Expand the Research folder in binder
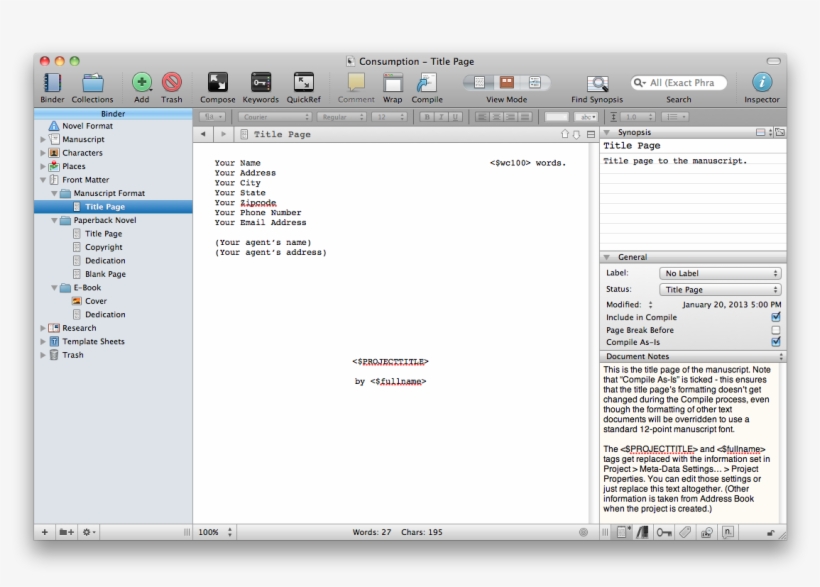This screenshot has width=820, height=587. click(43, 328)
